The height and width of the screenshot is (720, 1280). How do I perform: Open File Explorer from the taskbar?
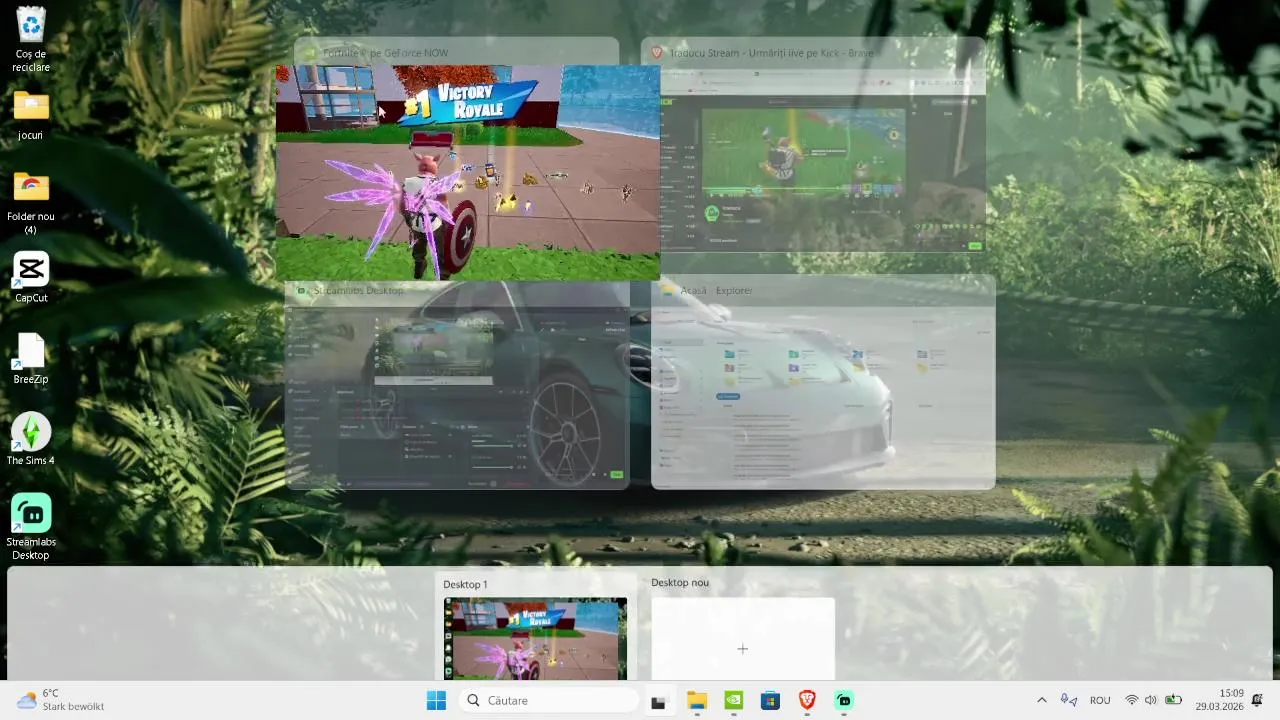696,701
